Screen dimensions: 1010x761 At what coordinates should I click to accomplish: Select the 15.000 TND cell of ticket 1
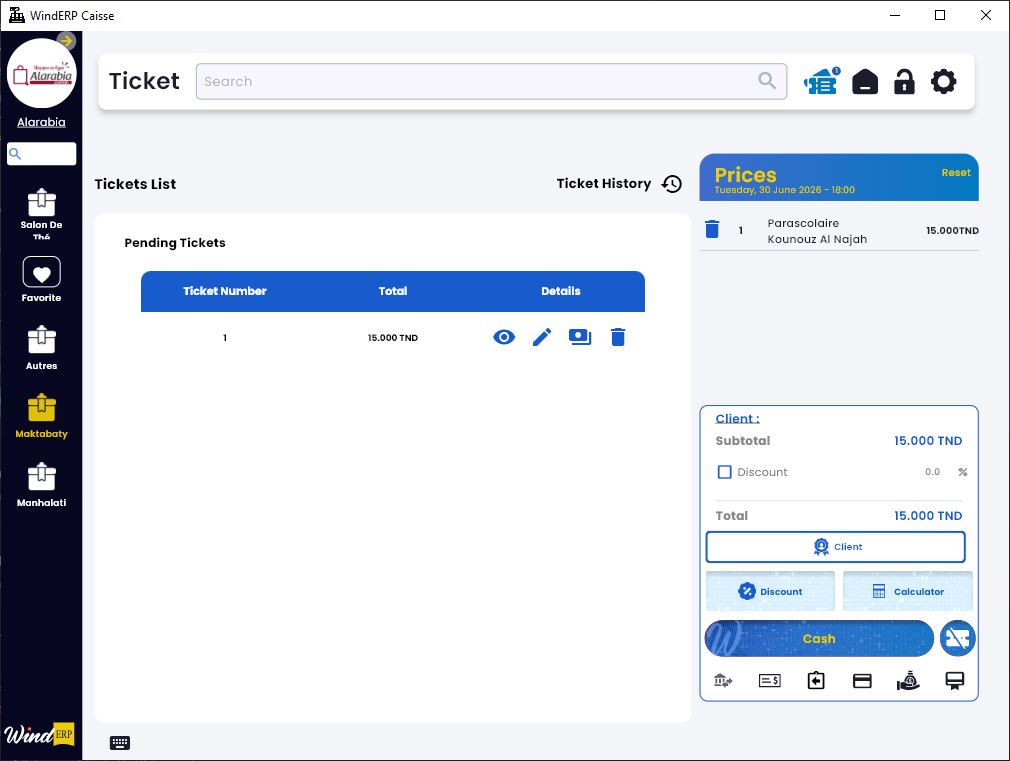[x=393, y=338]
